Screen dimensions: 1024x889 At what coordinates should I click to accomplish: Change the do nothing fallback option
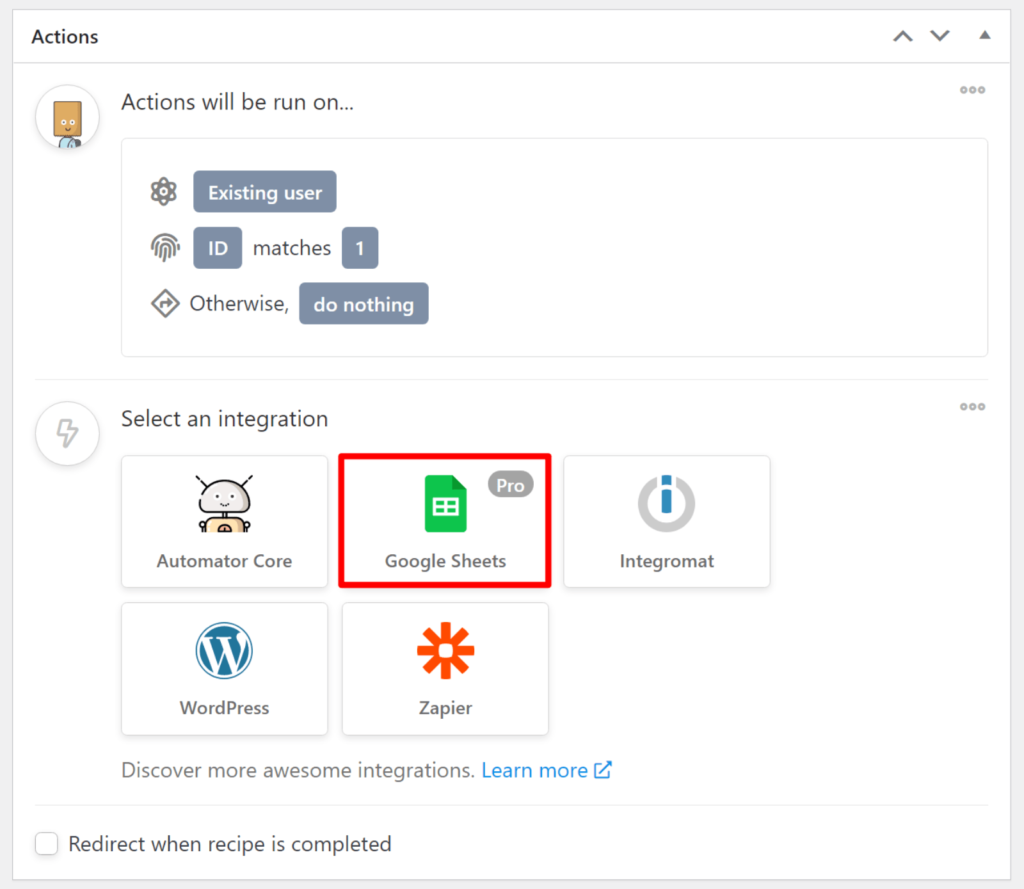(364, 304)
